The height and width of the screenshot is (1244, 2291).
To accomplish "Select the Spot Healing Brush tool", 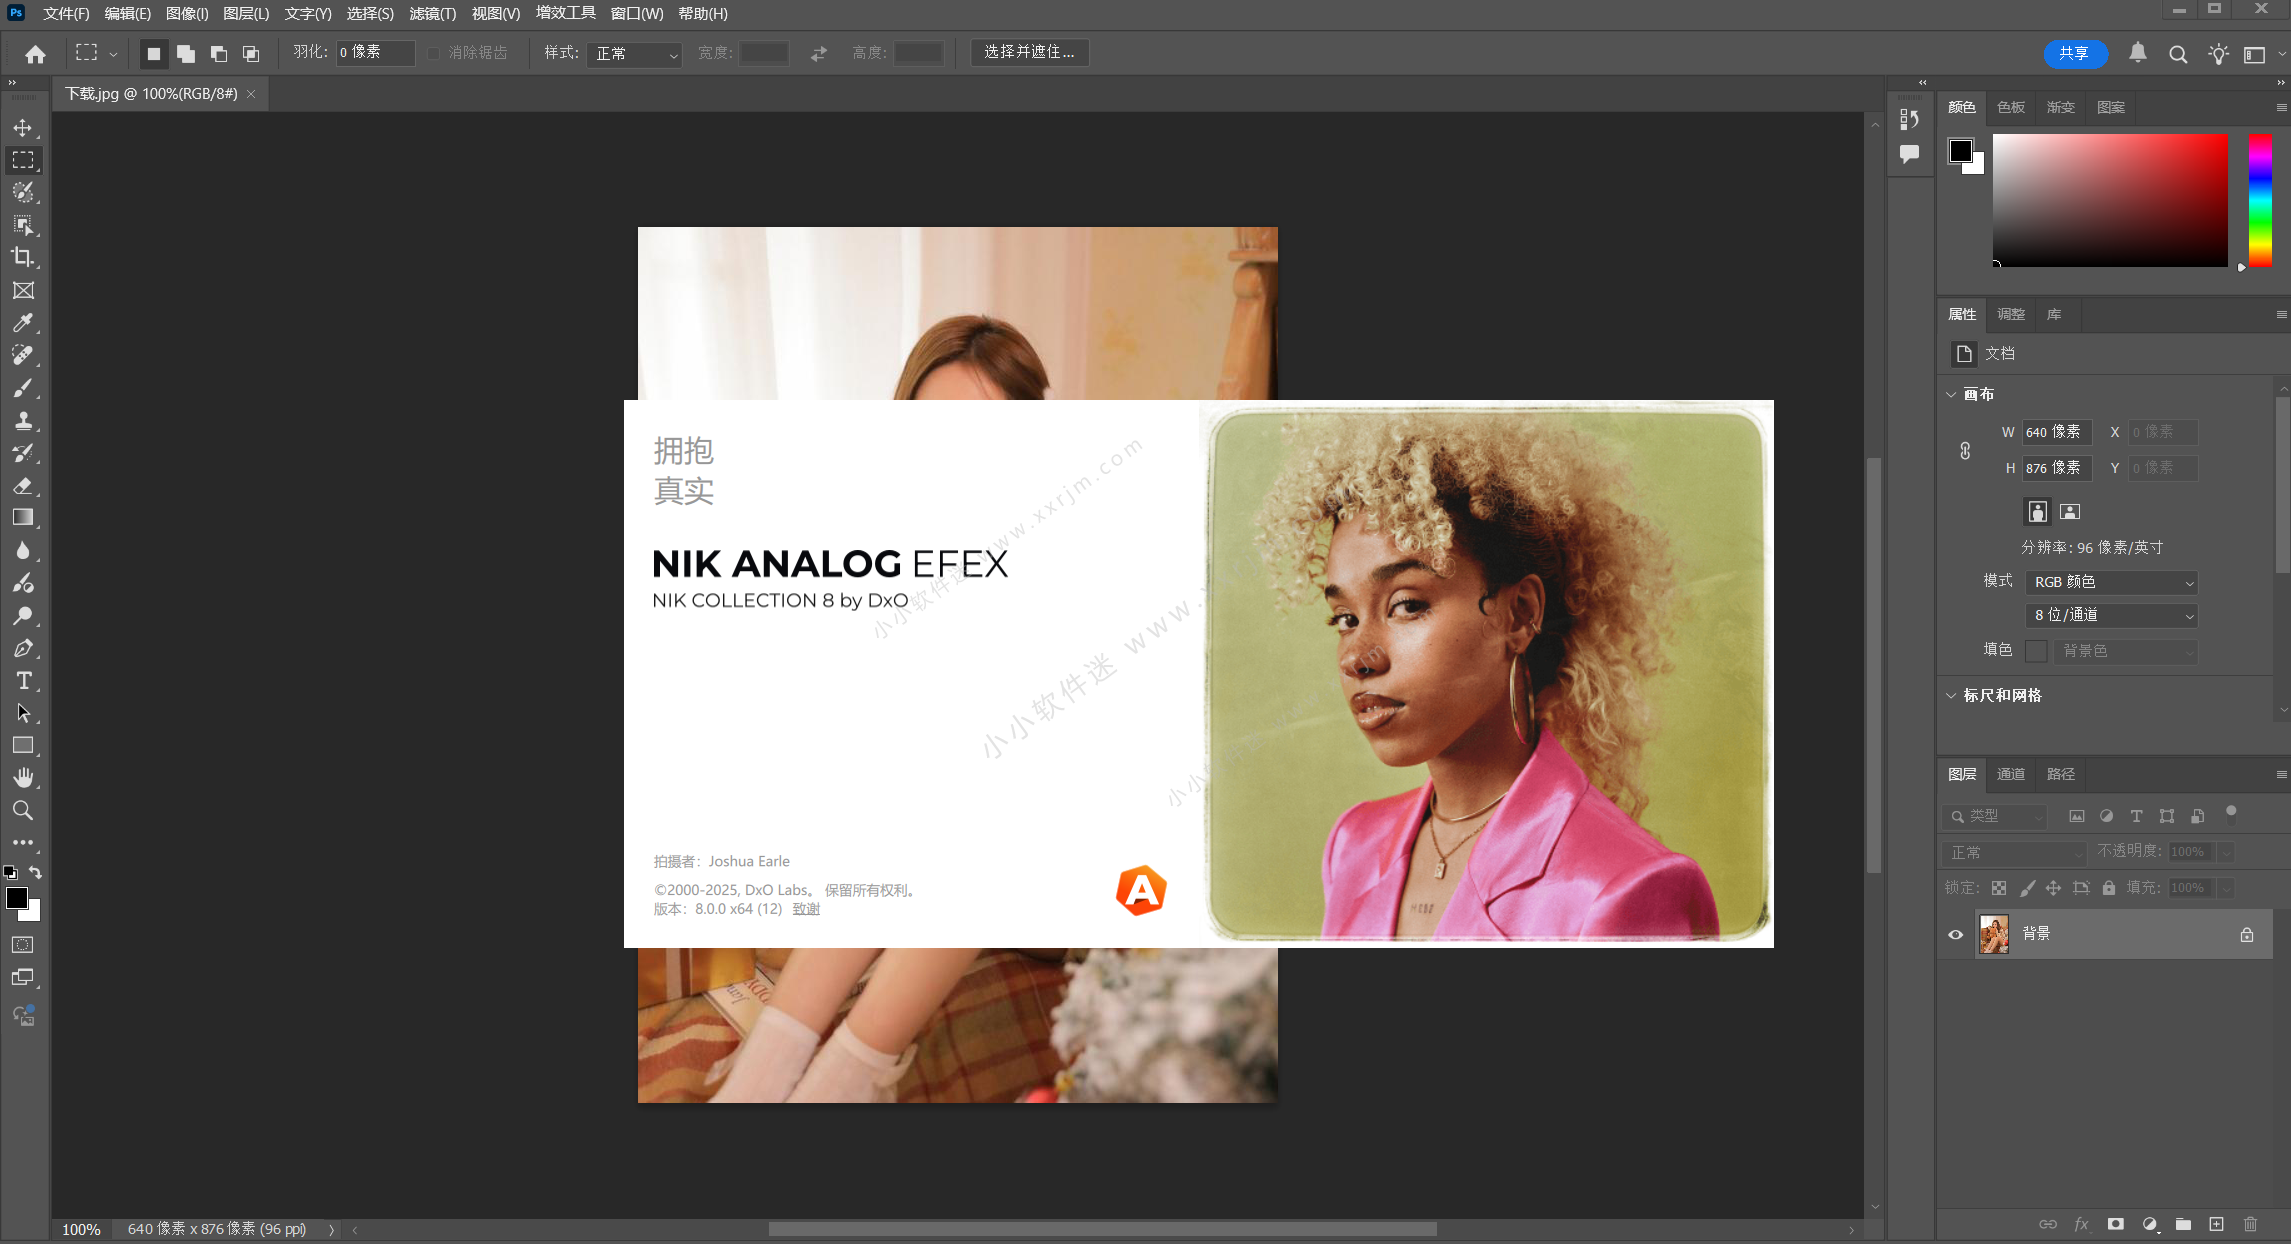I will click(x=23, y=355).
